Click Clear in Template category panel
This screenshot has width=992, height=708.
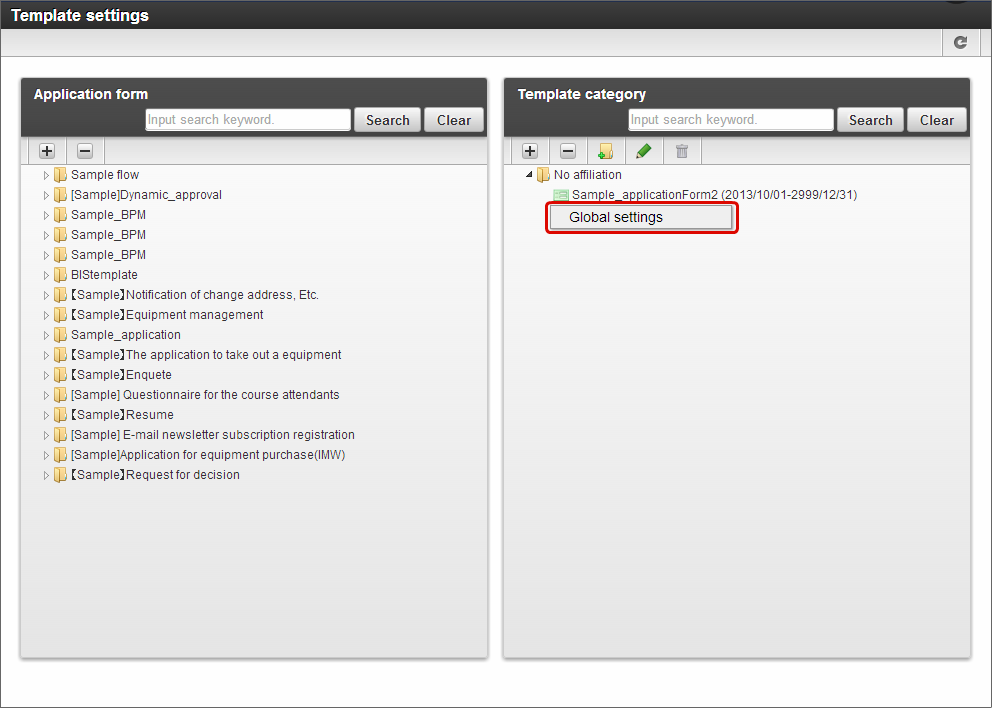(936, 120)
